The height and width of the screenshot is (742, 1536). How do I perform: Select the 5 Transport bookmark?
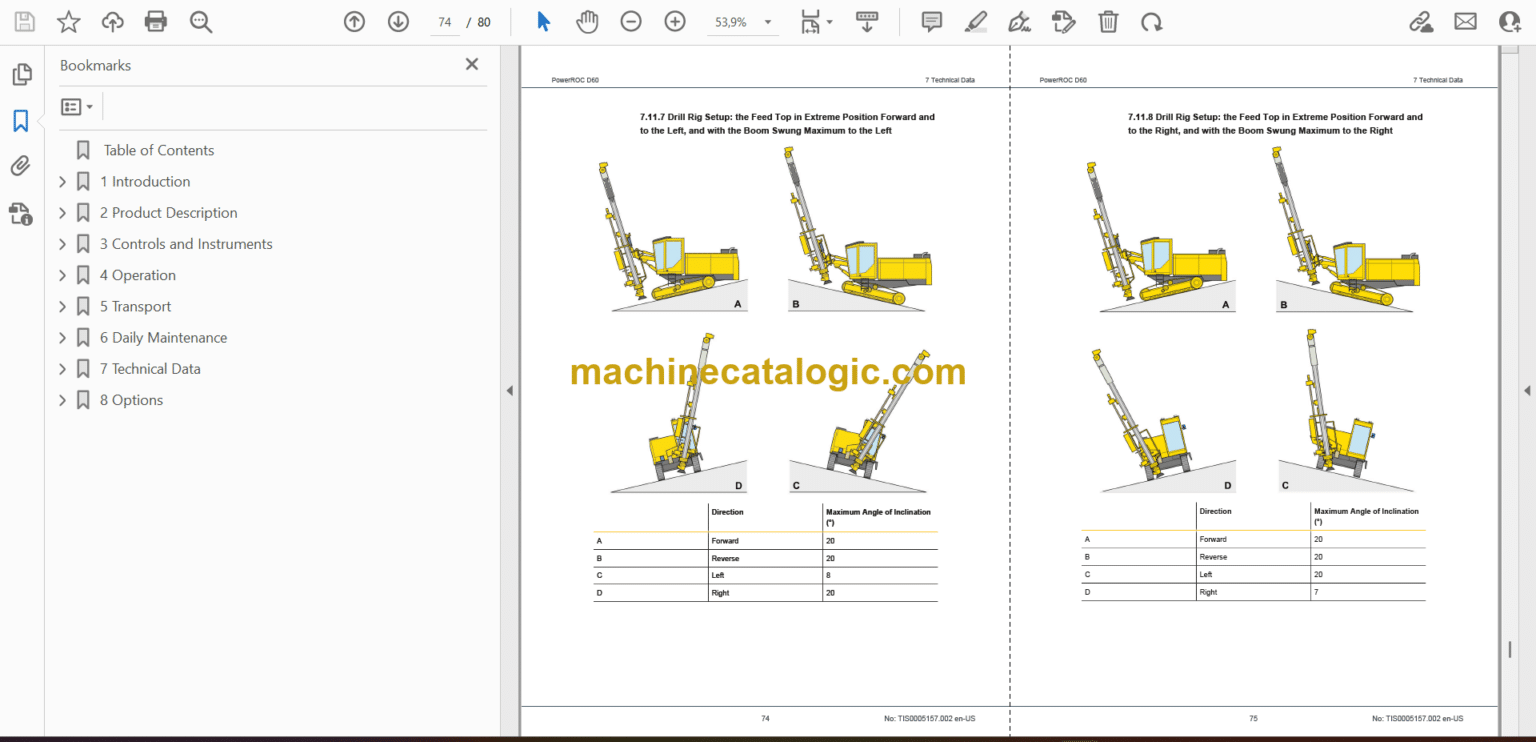pyautogui.click(x=135, y=306)
